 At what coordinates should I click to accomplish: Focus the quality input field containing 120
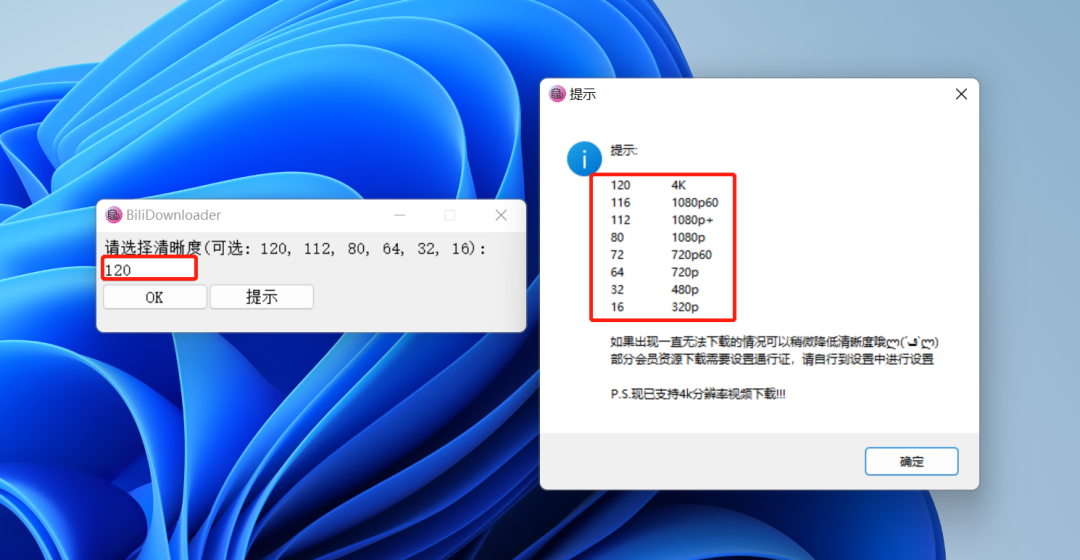pyautogui.click(x=150, y=269)
